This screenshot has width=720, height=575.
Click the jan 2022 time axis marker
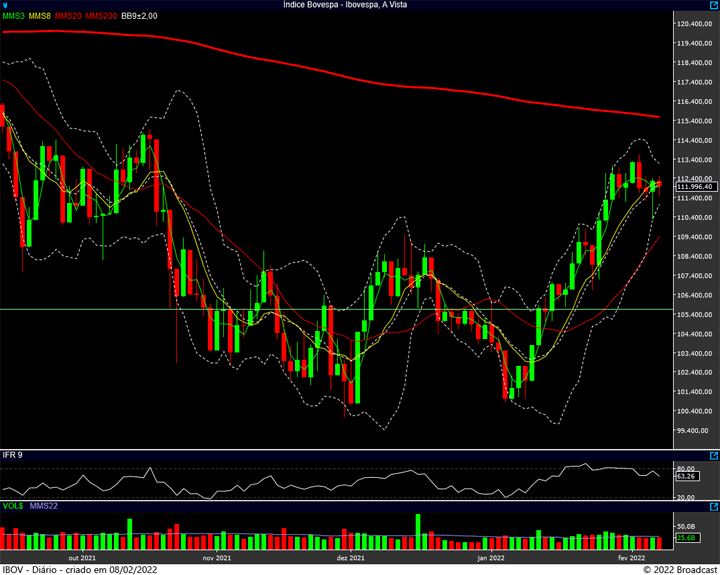491,558
